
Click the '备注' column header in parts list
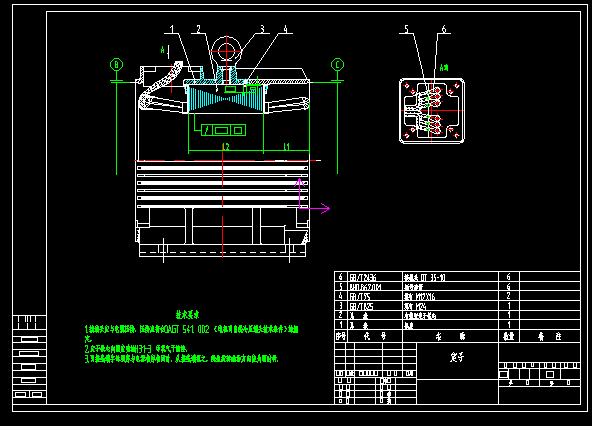pos(550,336)
